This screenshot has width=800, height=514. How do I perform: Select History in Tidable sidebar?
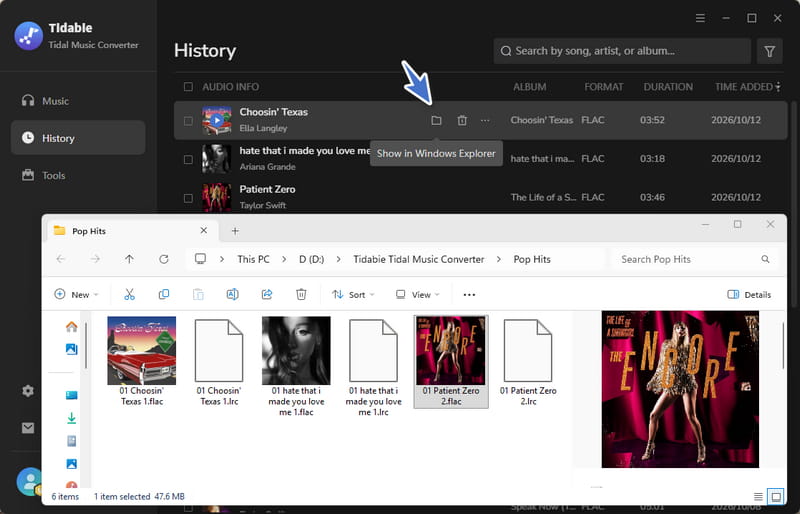pyautogui.click(x=78, y=138)
